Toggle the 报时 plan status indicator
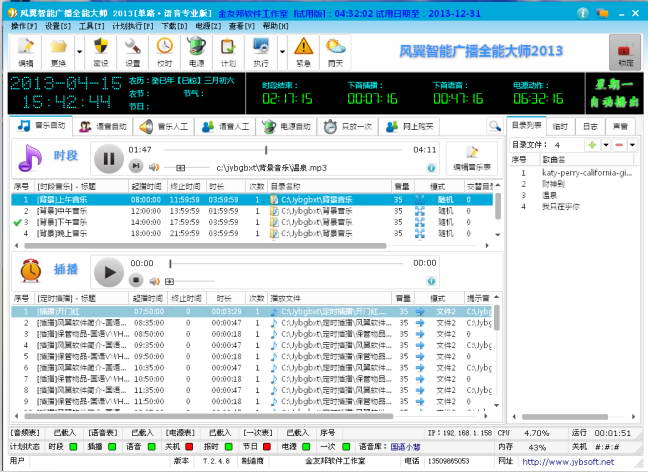Viewport: 648px width, 472px height. click(x=228, y=446)
